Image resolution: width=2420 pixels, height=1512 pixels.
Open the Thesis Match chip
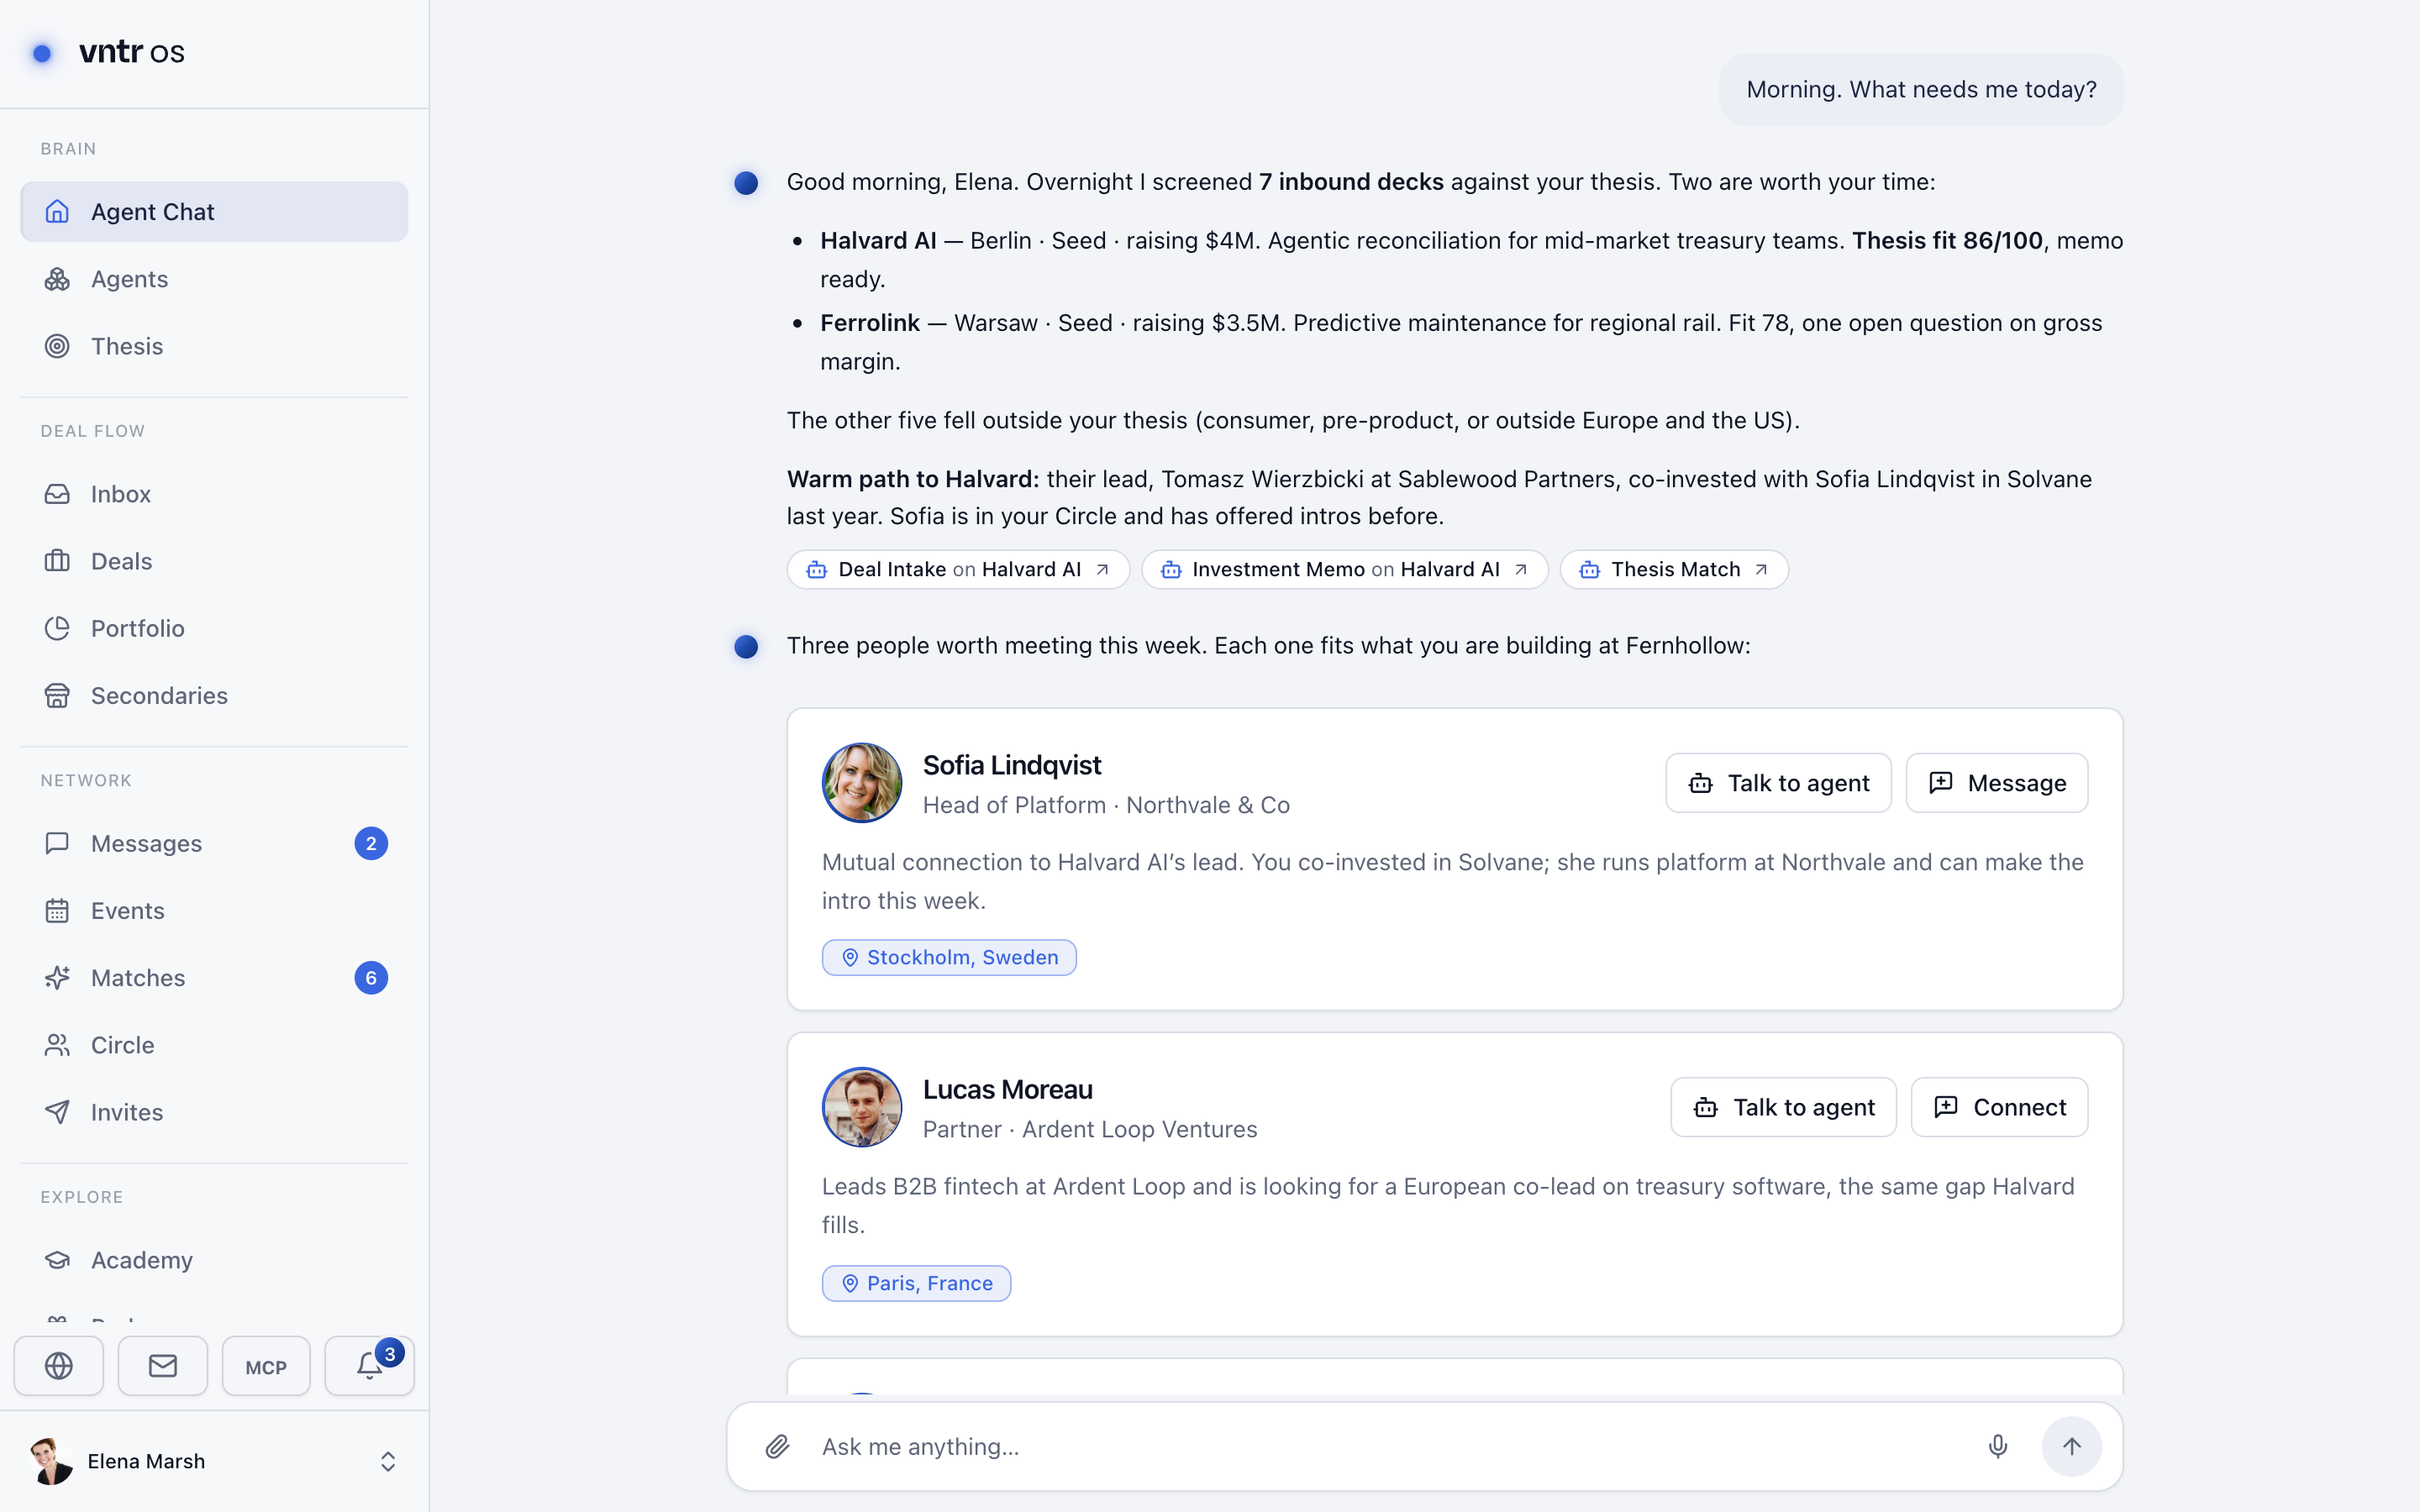click(1674, 570)
